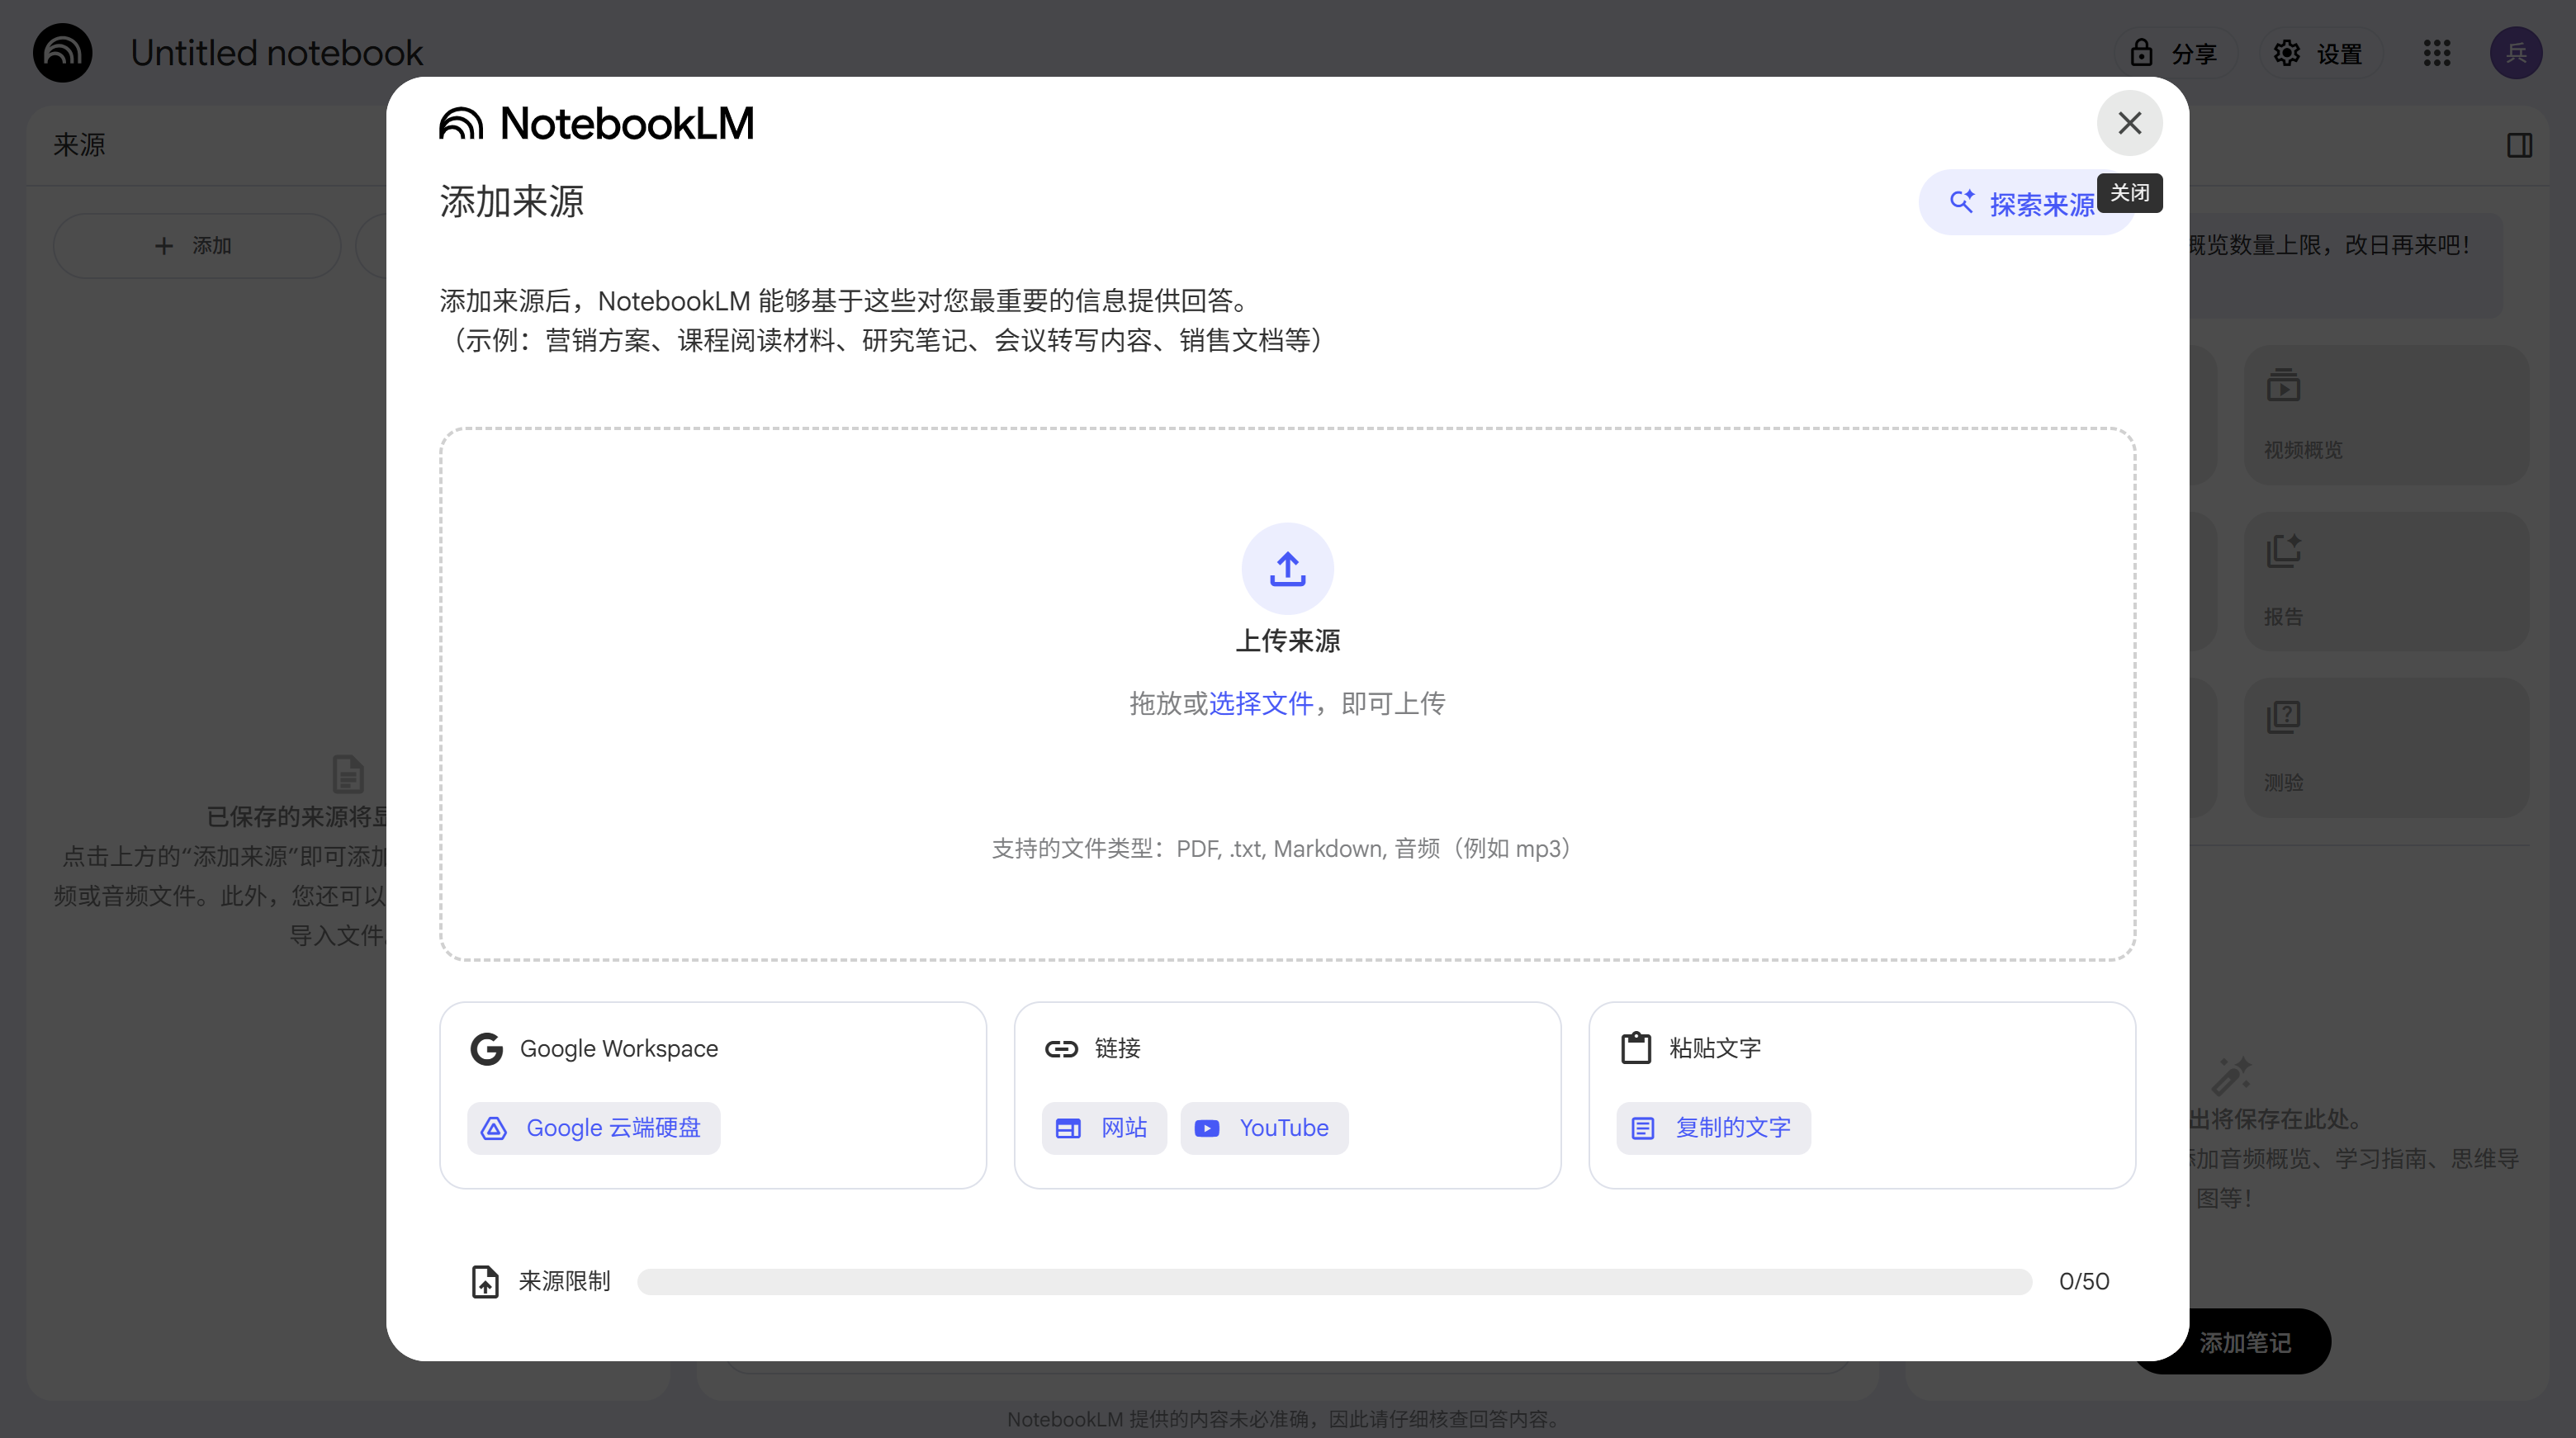Viewport: 2576px width, 1438px height.
Task: Click the 选择文件 upload link
Action: tap(1261, 703)
